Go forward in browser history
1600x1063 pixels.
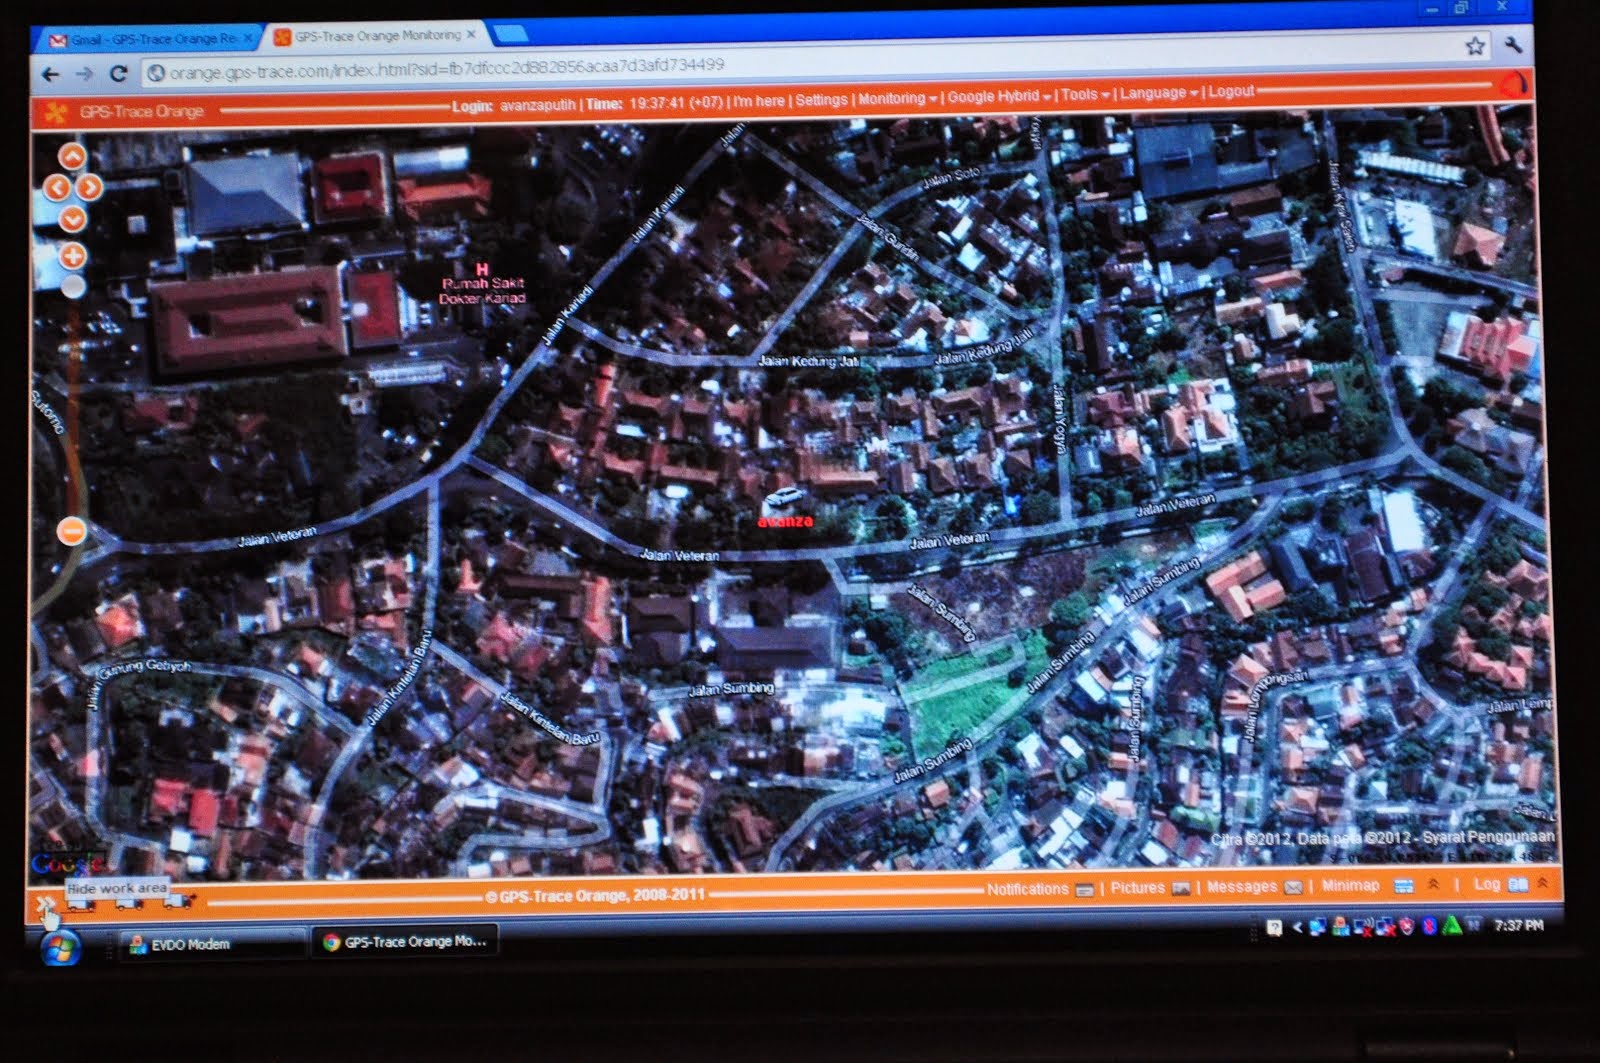[85, 74]
